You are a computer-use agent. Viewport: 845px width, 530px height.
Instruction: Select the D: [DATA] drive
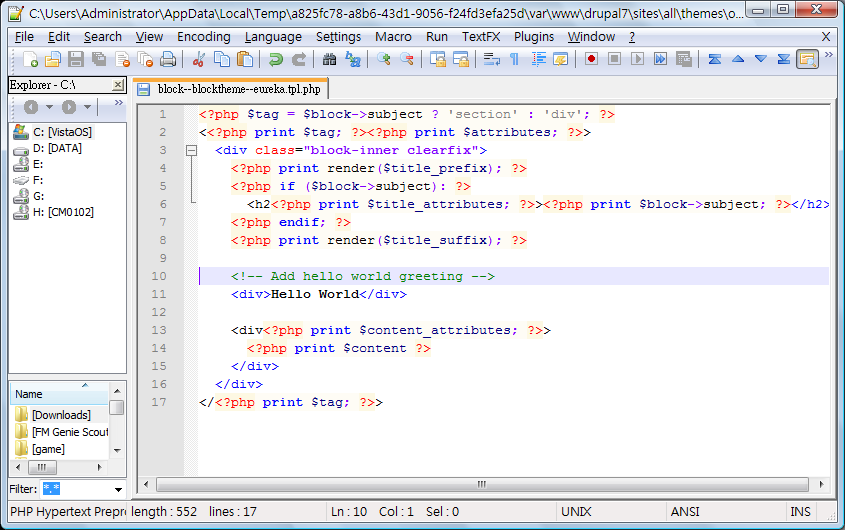pyautogui.click(x=57, y=148)
